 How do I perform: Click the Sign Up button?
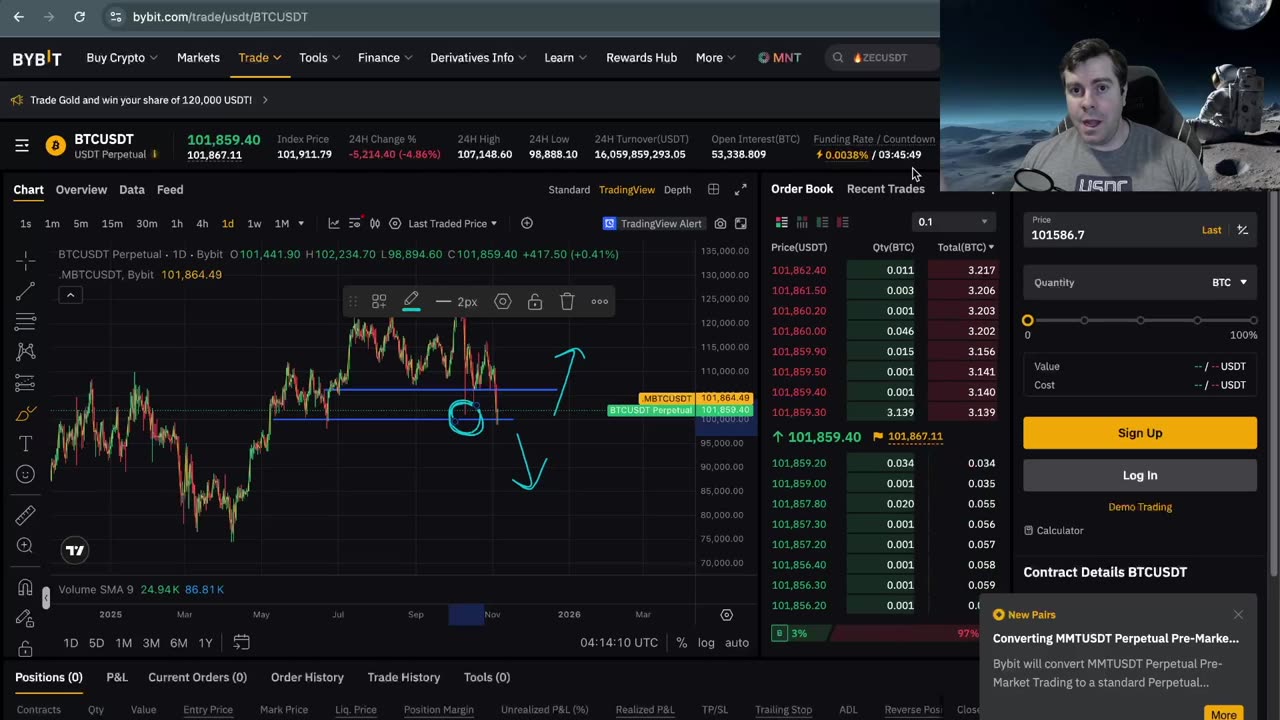click(x=1140, y=433)
